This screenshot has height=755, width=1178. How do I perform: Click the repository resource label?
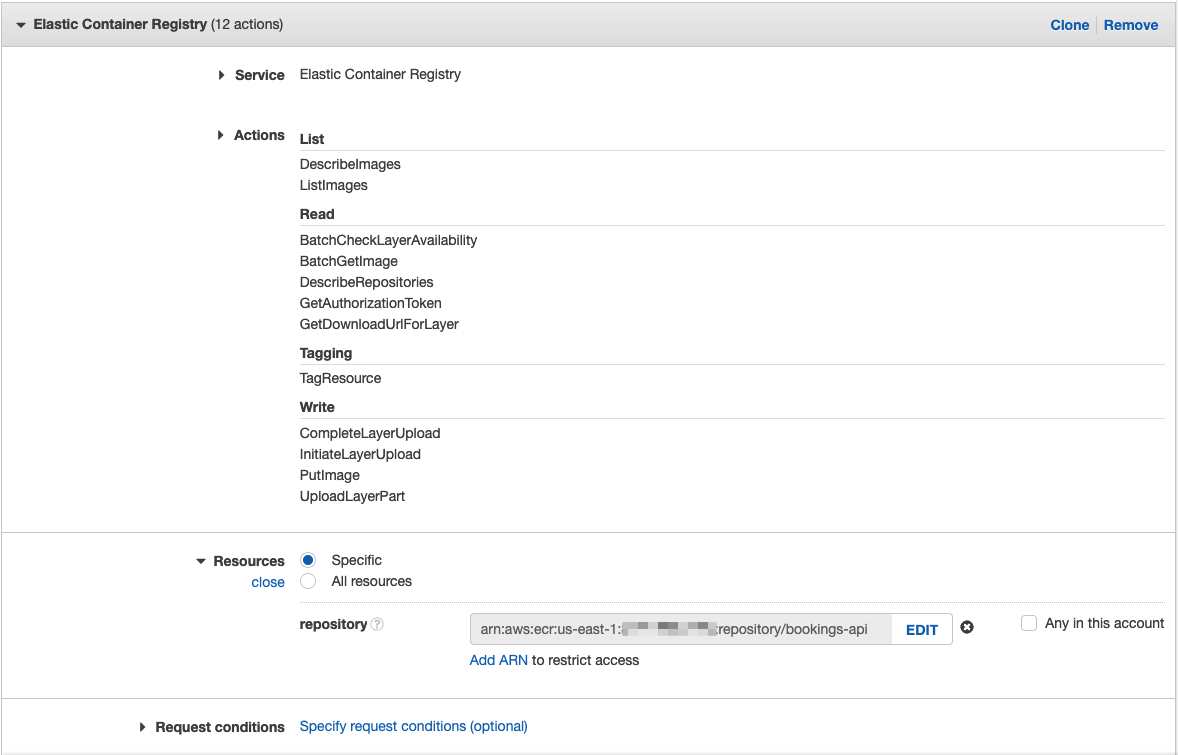pyautogui.click(x=334, y=624)
